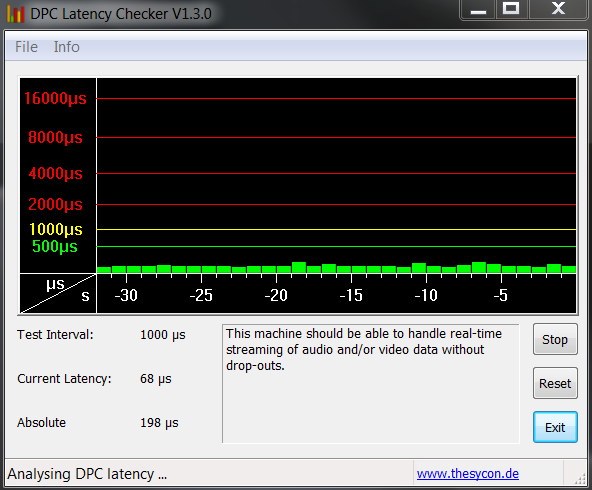This screenshot has height=490, width=592.
Task: Click the Test Interval label
Action: coord(55,335)
